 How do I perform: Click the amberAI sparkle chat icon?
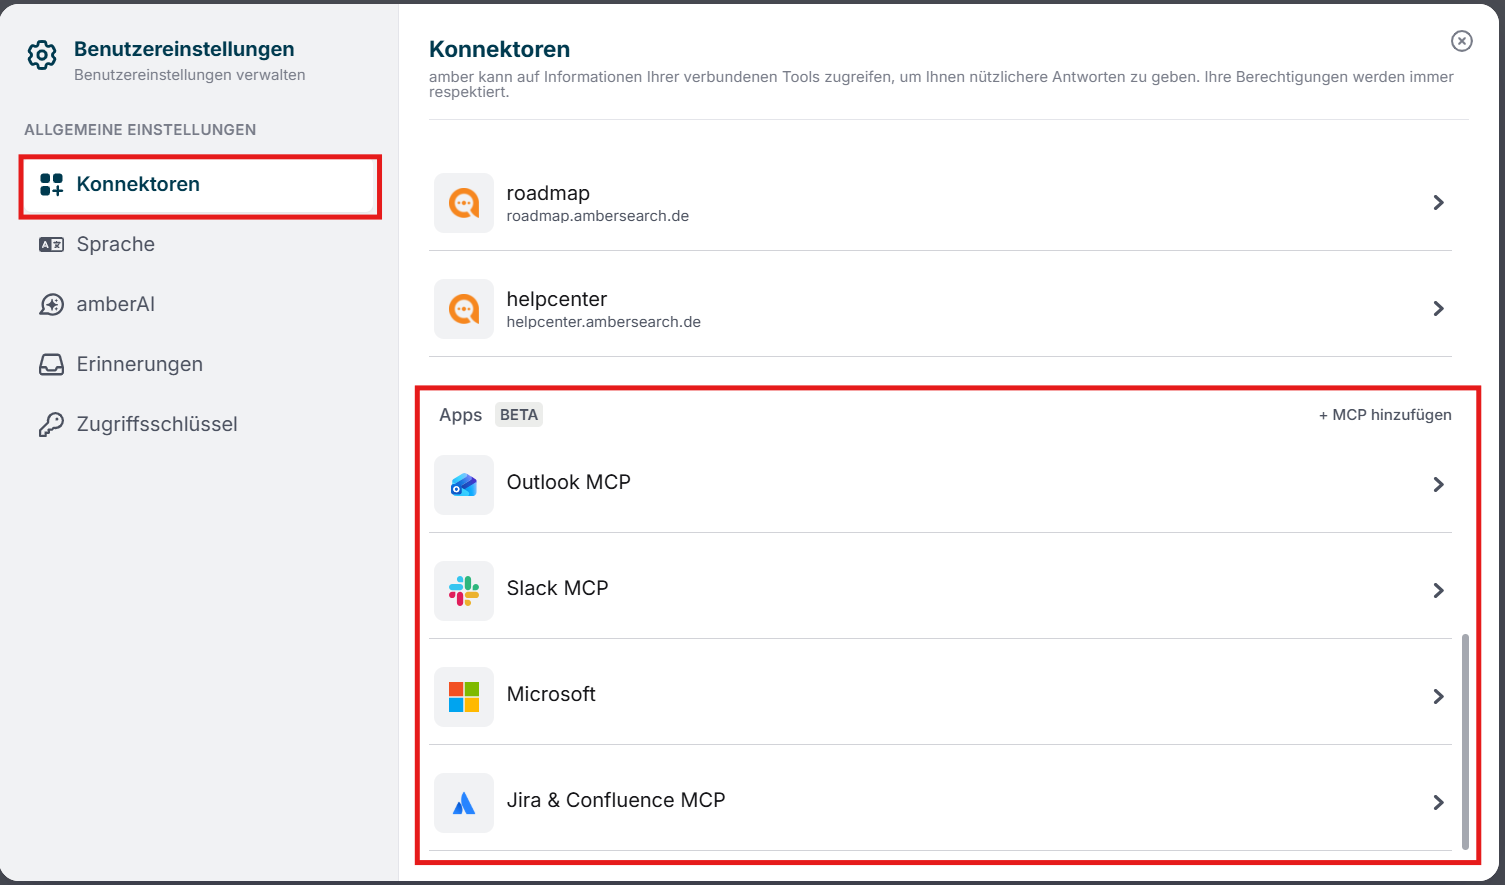51,304
